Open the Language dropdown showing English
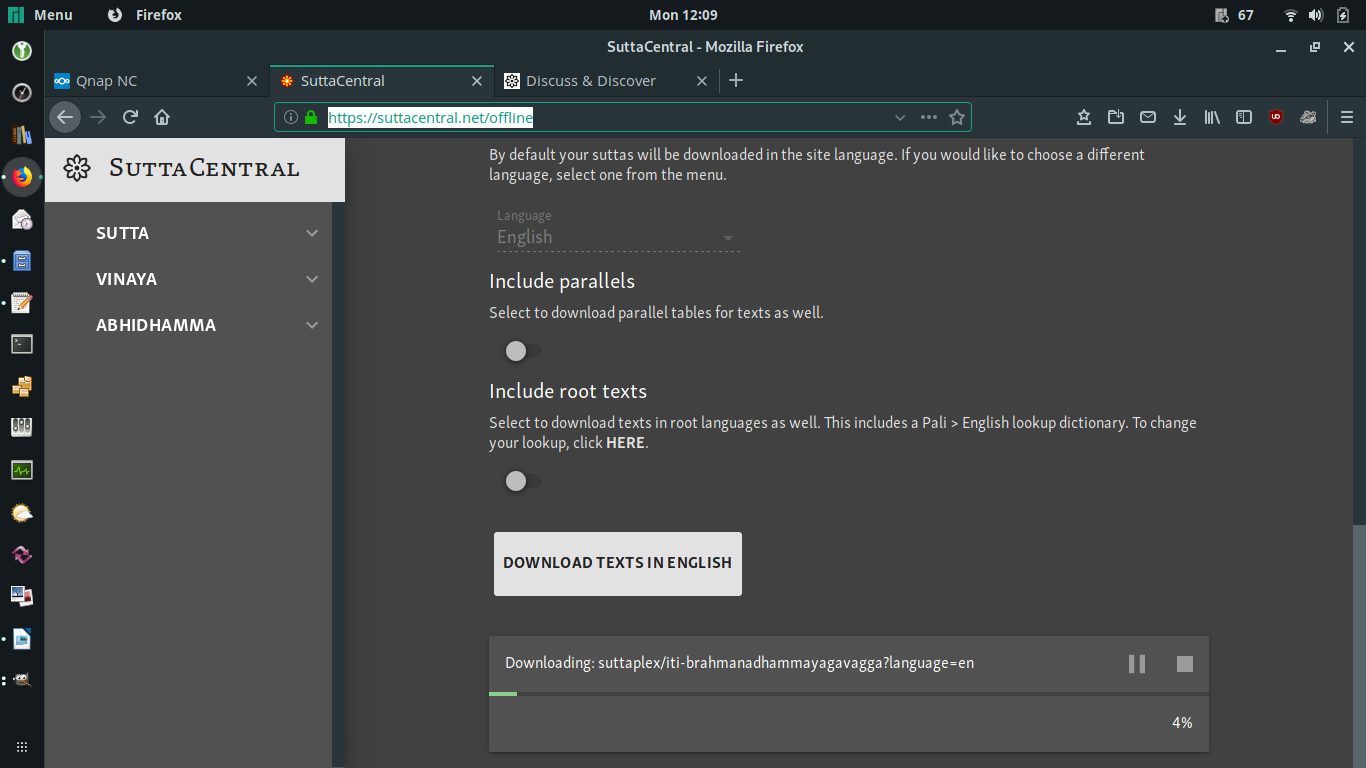This screenshot has width=1366, height=768. tap(617, 237)
